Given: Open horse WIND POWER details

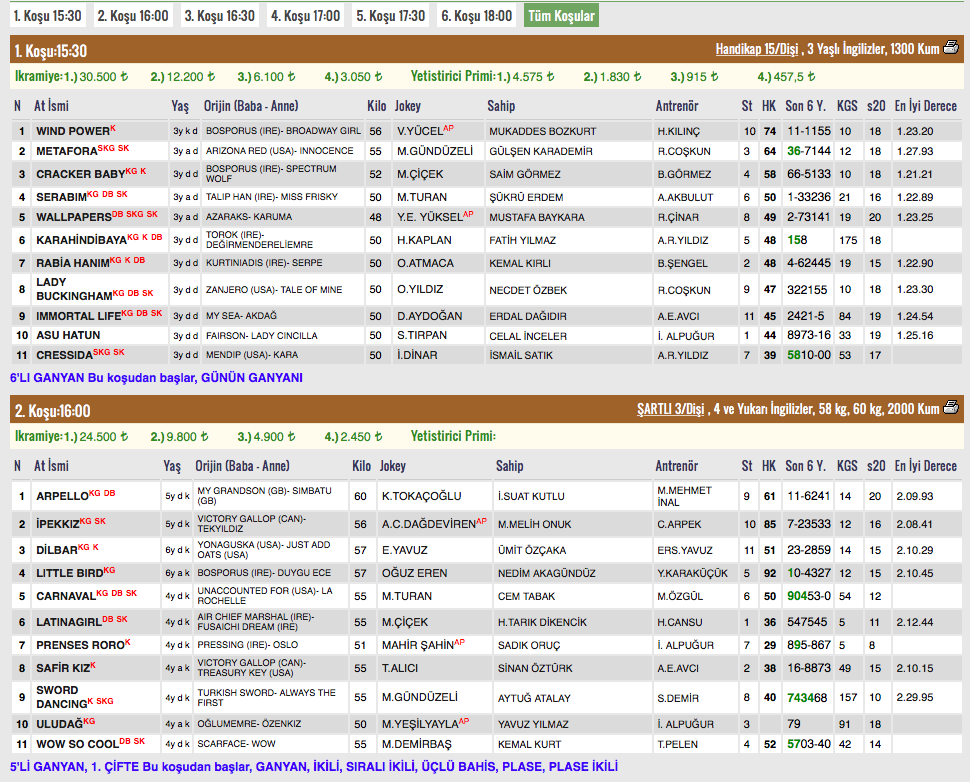Looking at the screenshot, I should (x=72, y=131).
